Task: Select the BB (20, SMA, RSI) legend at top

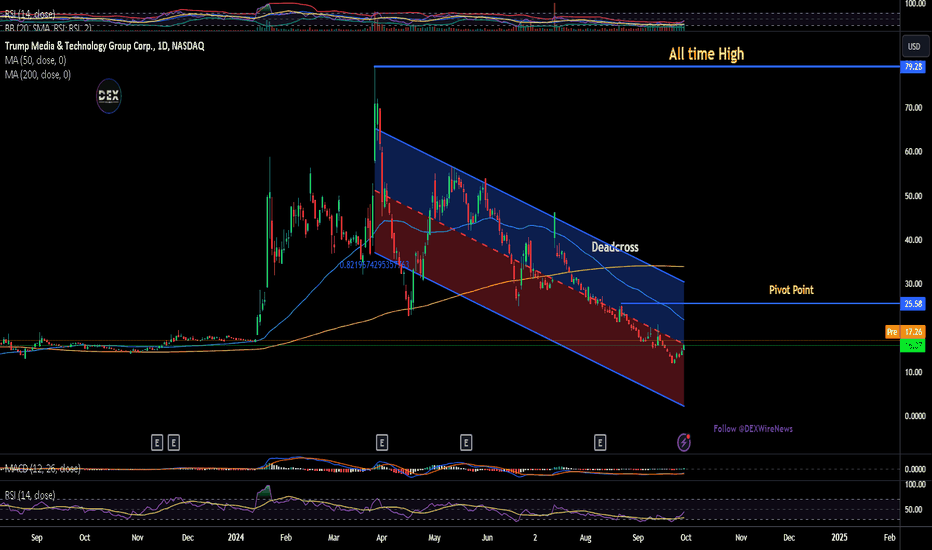Action: 48,27
